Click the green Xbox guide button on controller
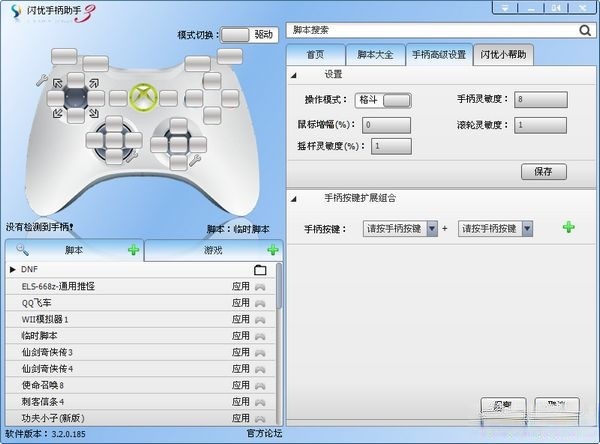The height and width of the screenshot is (444, 600). [x=143, y=97]
